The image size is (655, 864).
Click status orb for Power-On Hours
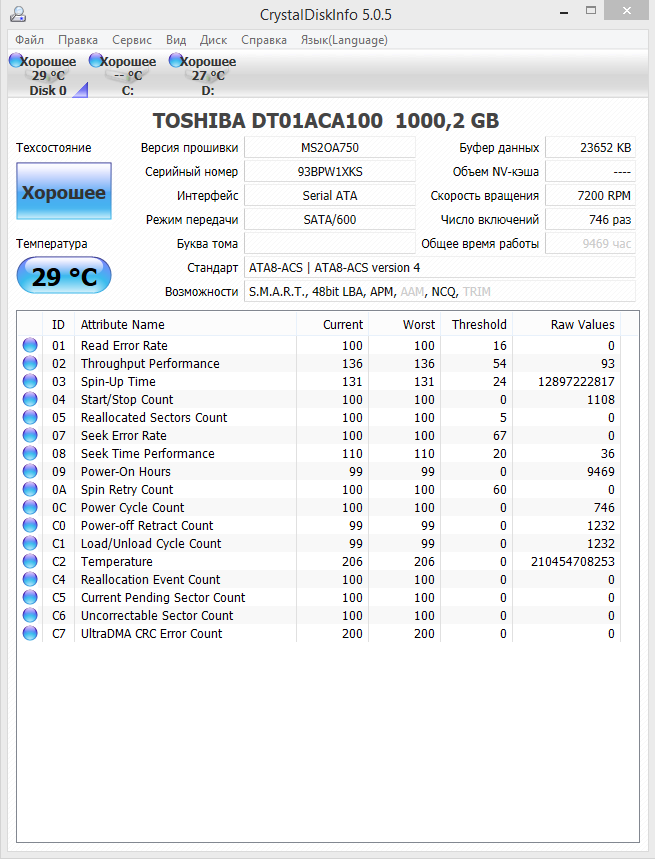pos(30,471)
